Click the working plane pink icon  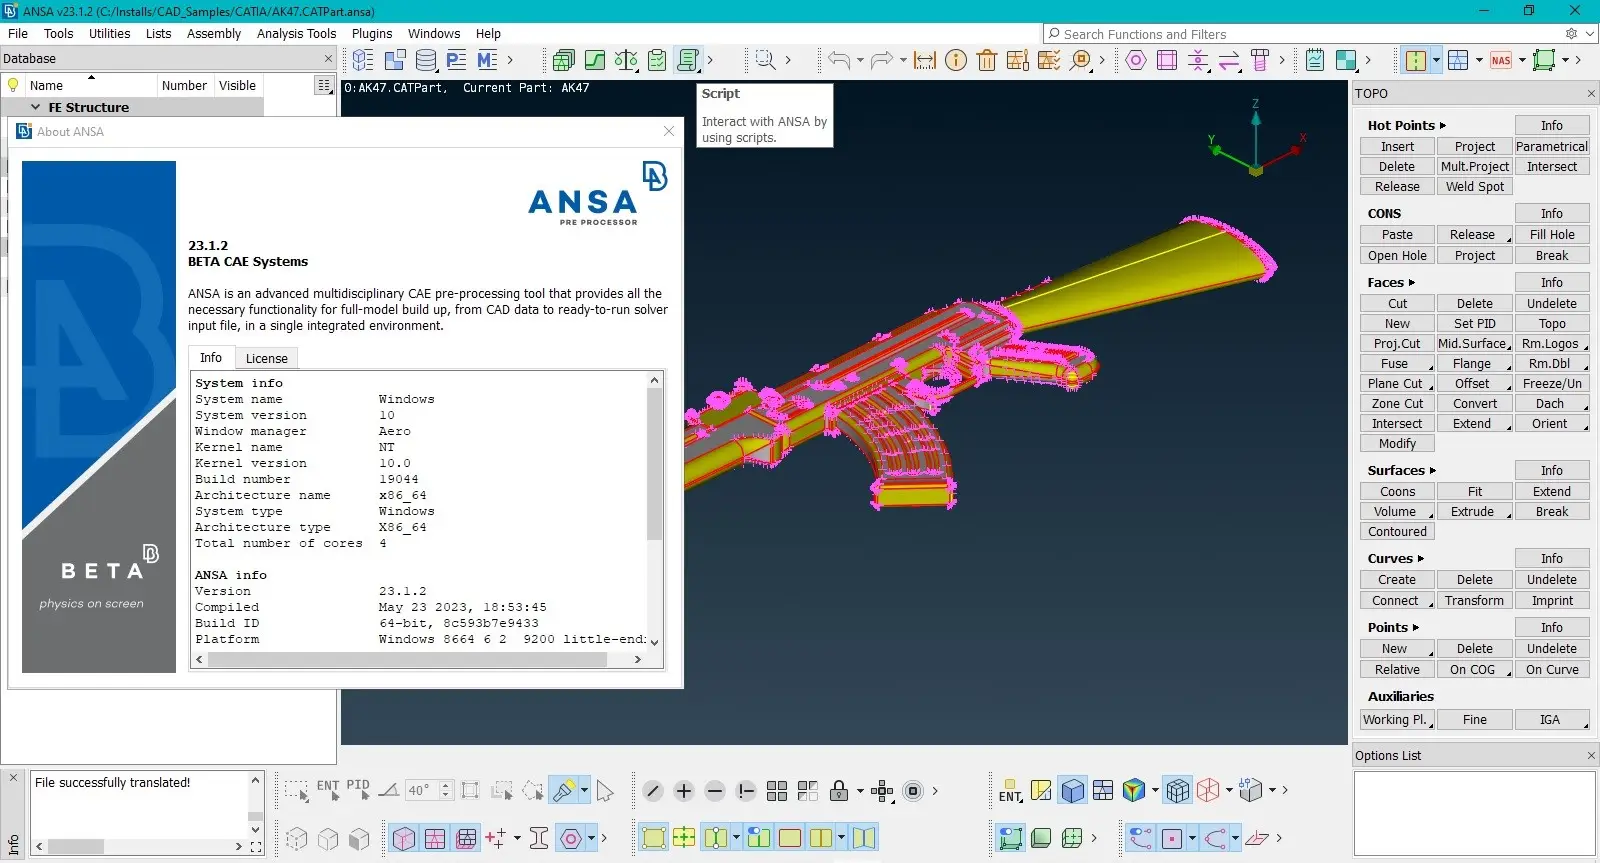click(1257, 838)
